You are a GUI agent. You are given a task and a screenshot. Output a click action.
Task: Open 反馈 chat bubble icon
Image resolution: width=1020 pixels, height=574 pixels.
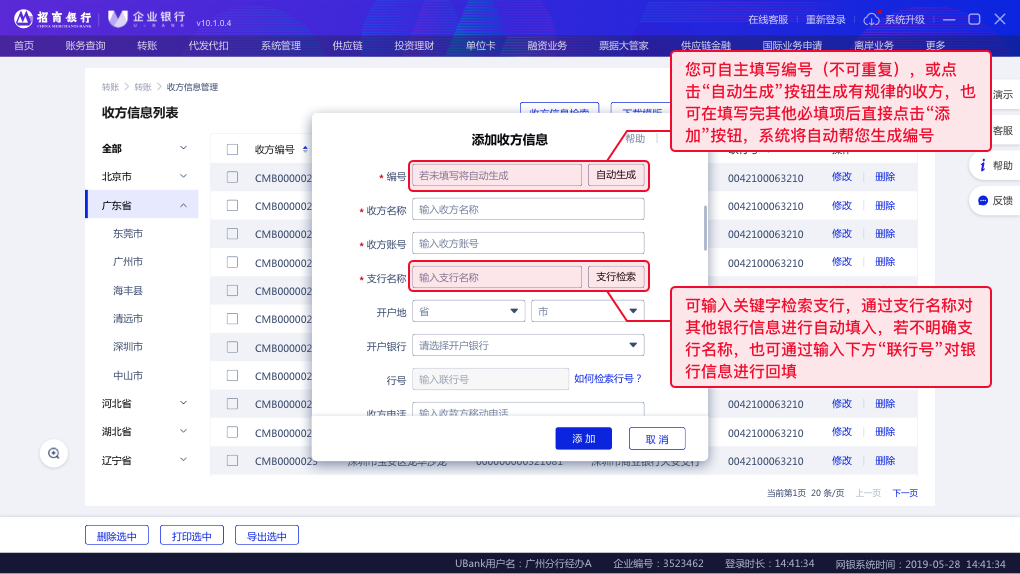pos(983,200)
